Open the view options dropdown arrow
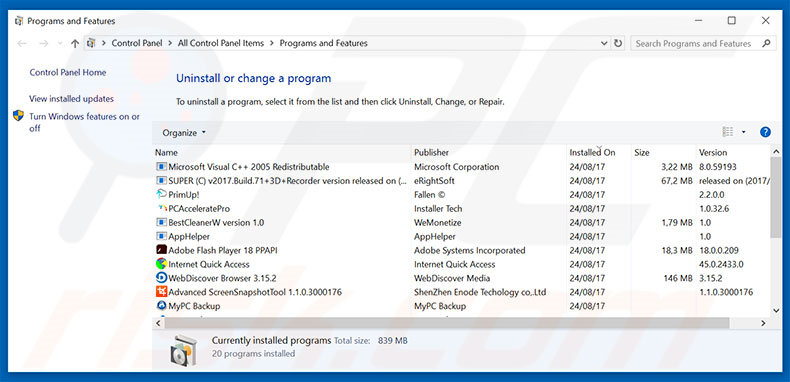Screen dimensions: 790x382 click(744, 132)
